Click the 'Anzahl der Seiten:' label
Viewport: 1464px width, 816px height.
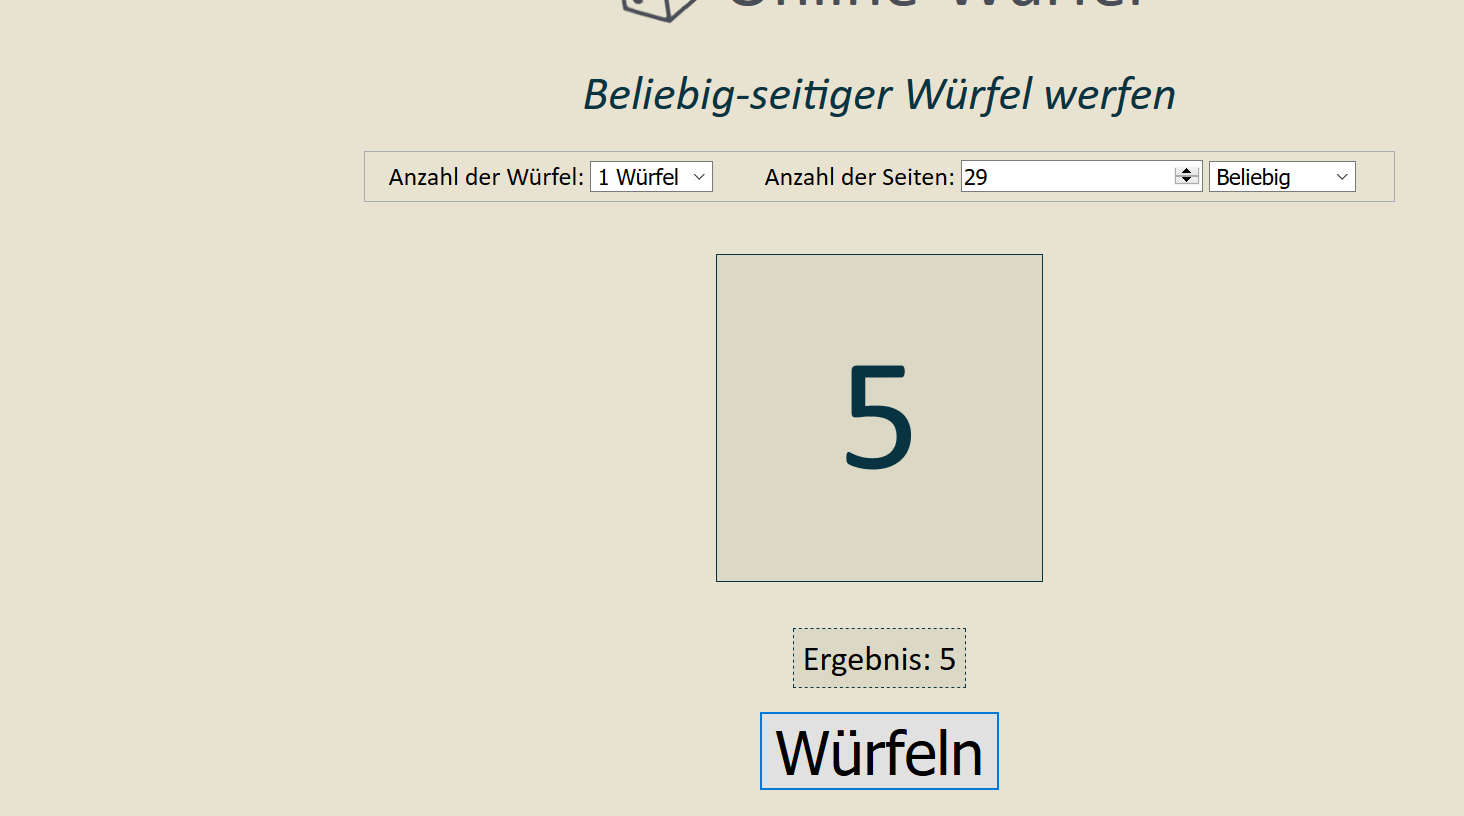pos(859,177)
